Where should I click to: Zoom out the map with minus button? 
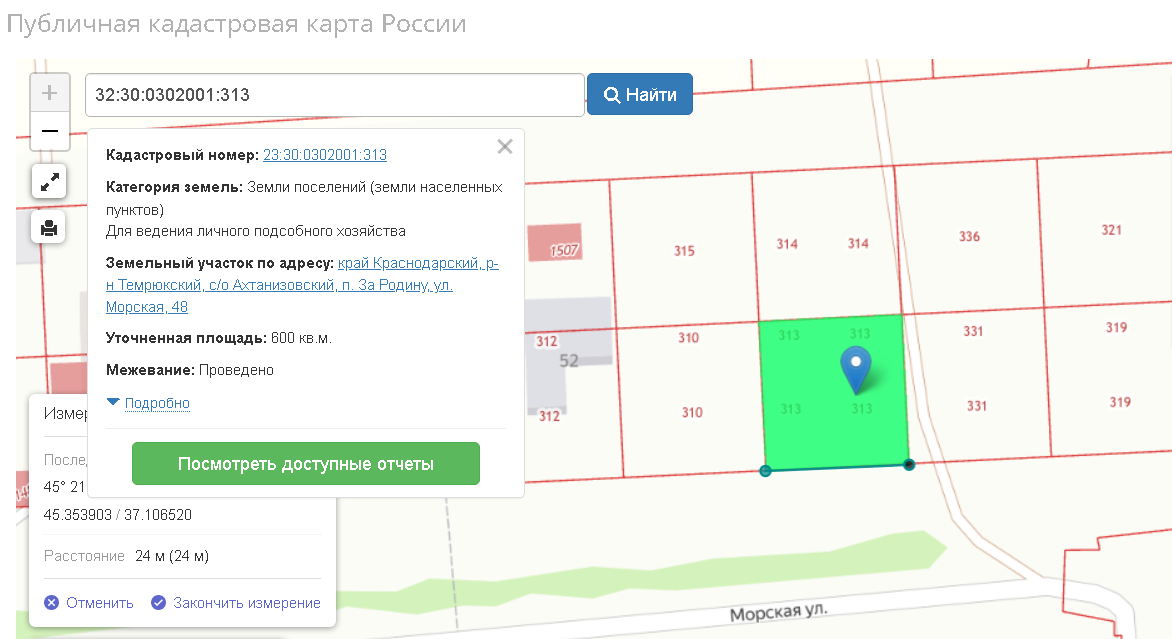click(49, 132)
